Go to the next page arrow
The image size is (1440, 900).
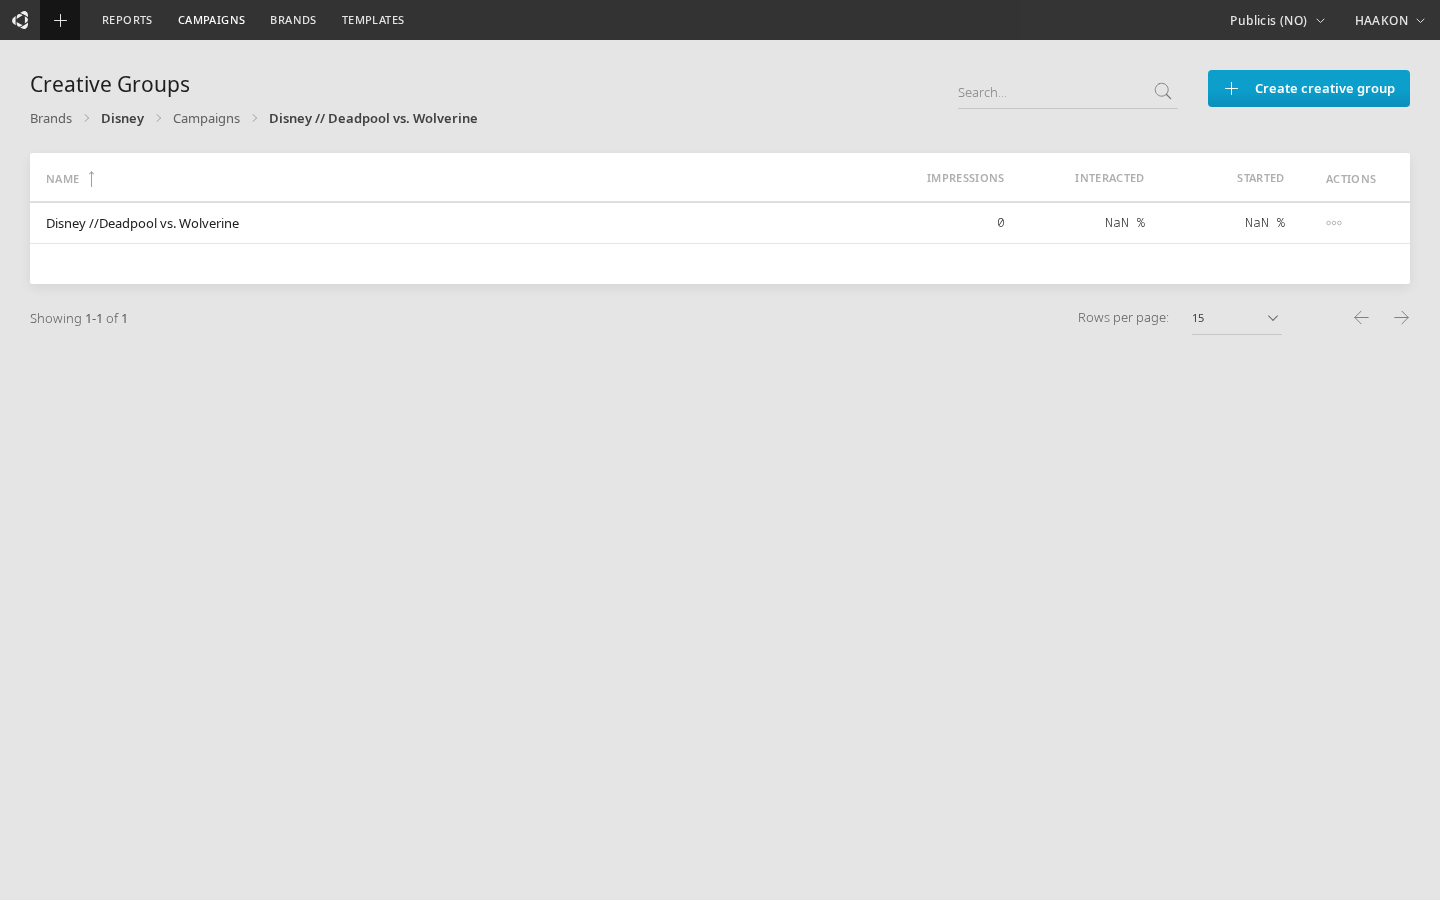pyautogui.click(x=1401, y=318)
